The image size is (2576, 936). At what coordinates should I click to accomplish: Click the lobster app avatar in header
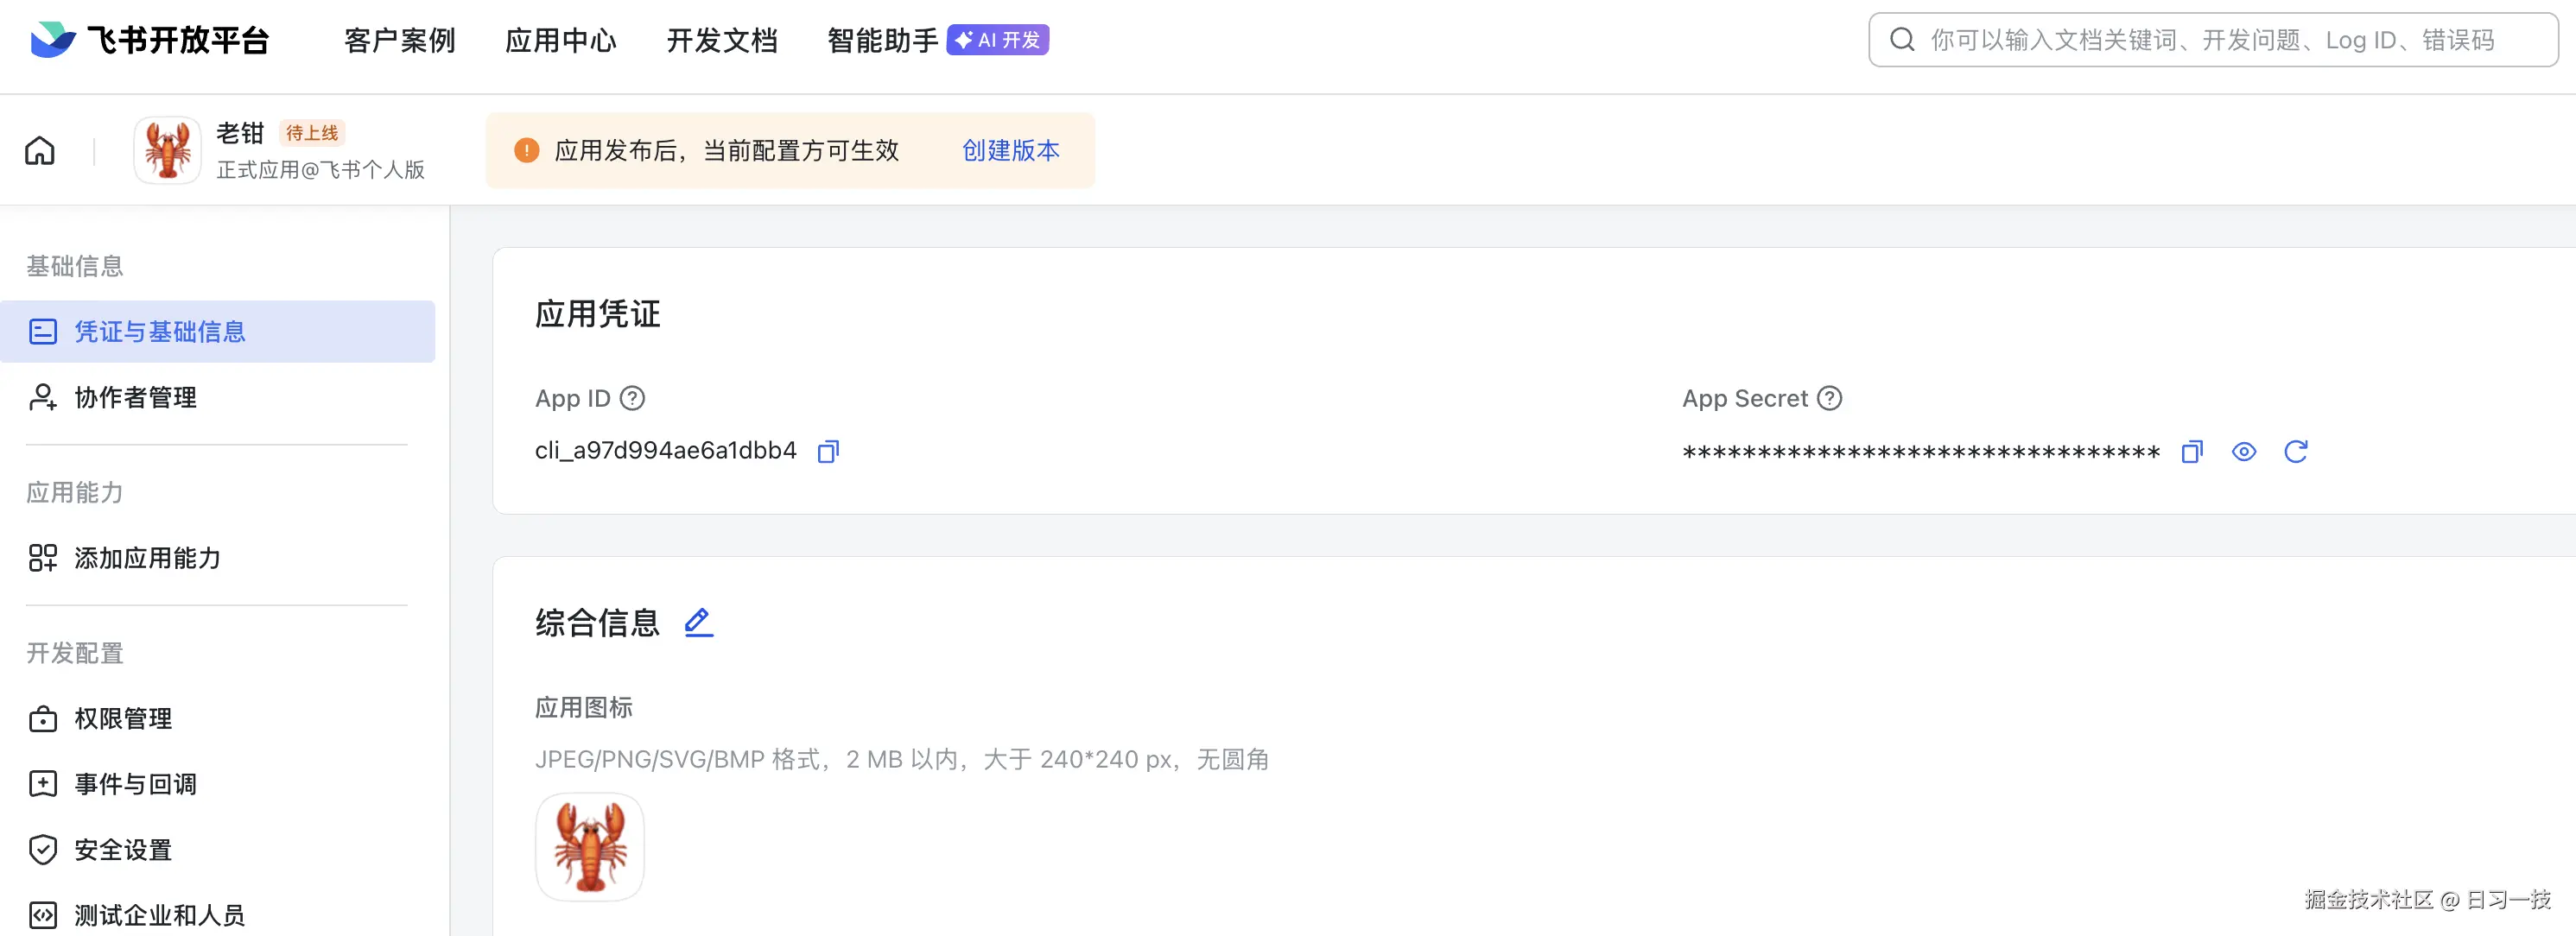coord(168,150)
